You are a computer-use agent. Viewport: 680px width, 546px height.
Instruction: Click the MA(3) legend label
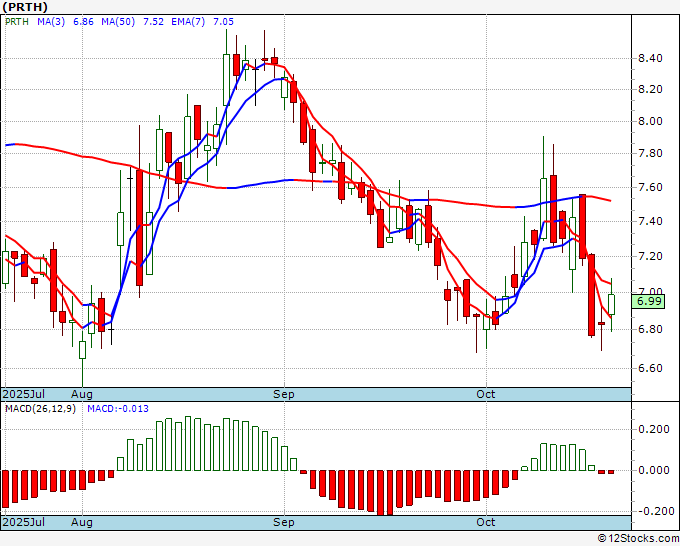(51, 22)
